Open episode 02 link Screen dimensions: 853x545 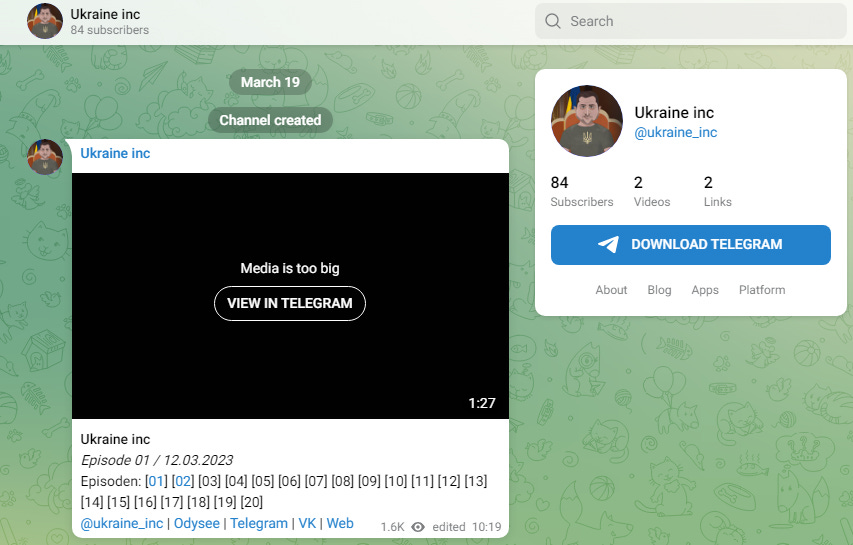point(182,481)
